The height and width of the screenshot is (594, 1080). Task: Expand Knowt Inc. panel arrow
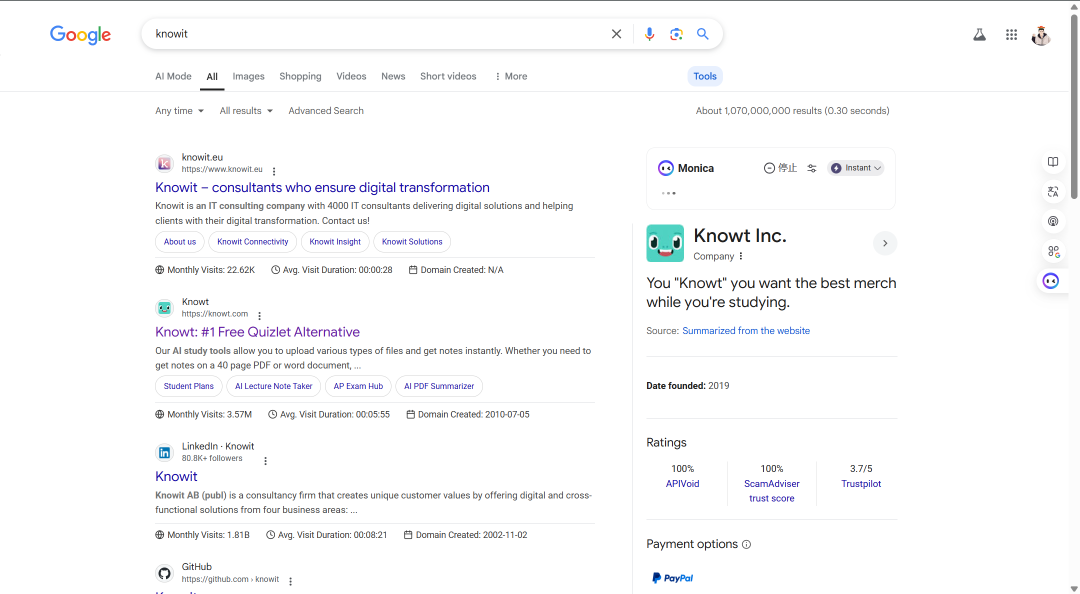[x=885, y=243]
